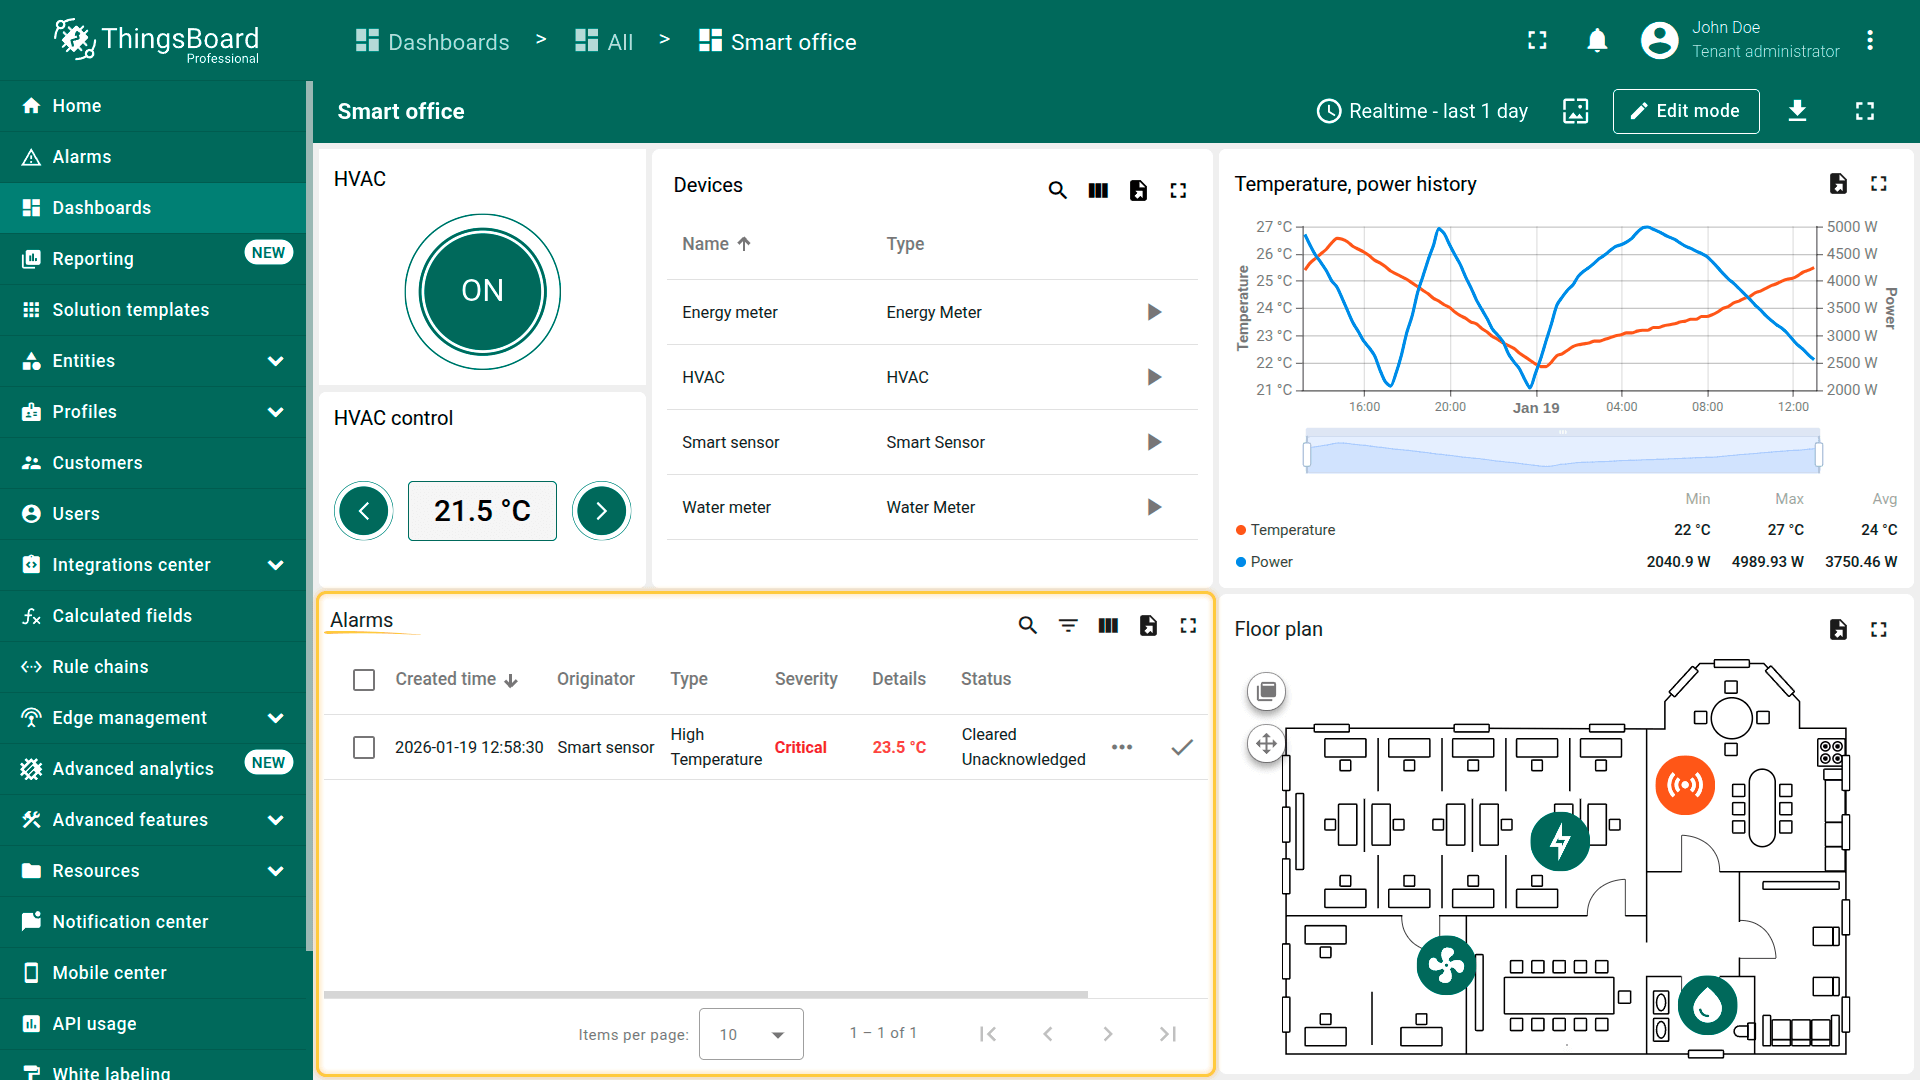Image resolution: width=1920 pixels, height=1080 pixels.
Task: Click the notifications bell icon
Action: pos(1597,41)
